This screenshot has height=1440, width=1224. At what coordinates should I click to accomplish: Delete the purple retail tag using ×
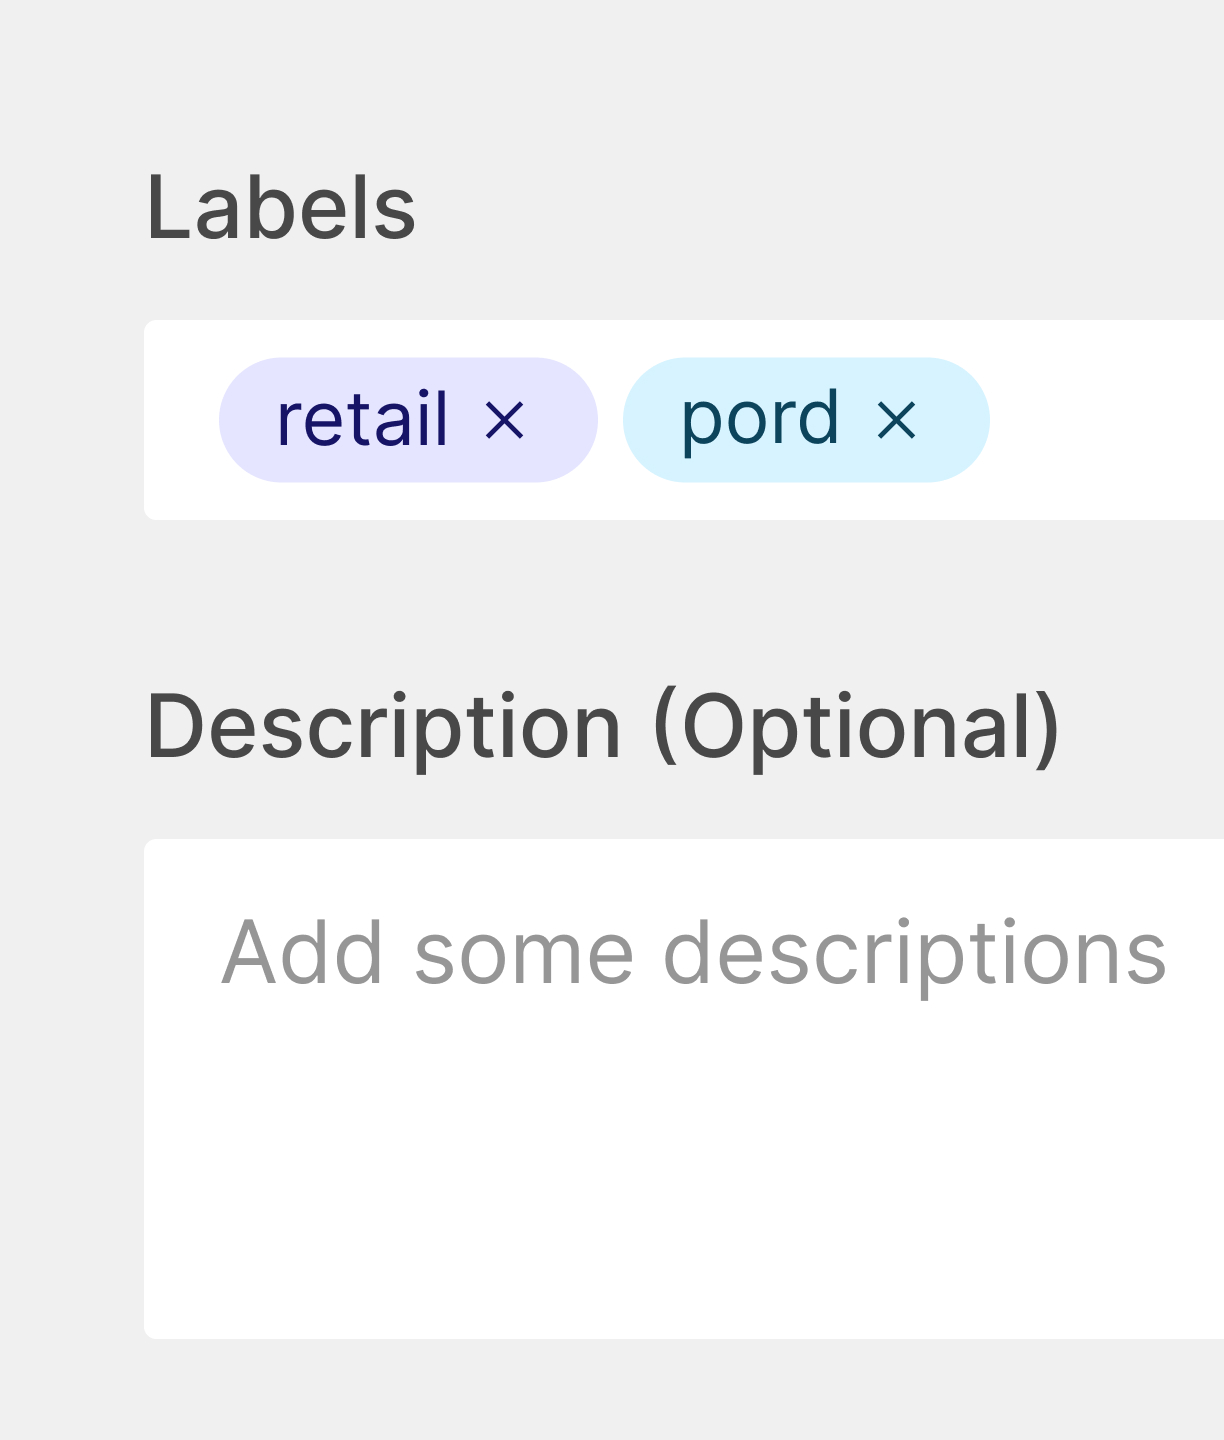click(505, 420)
